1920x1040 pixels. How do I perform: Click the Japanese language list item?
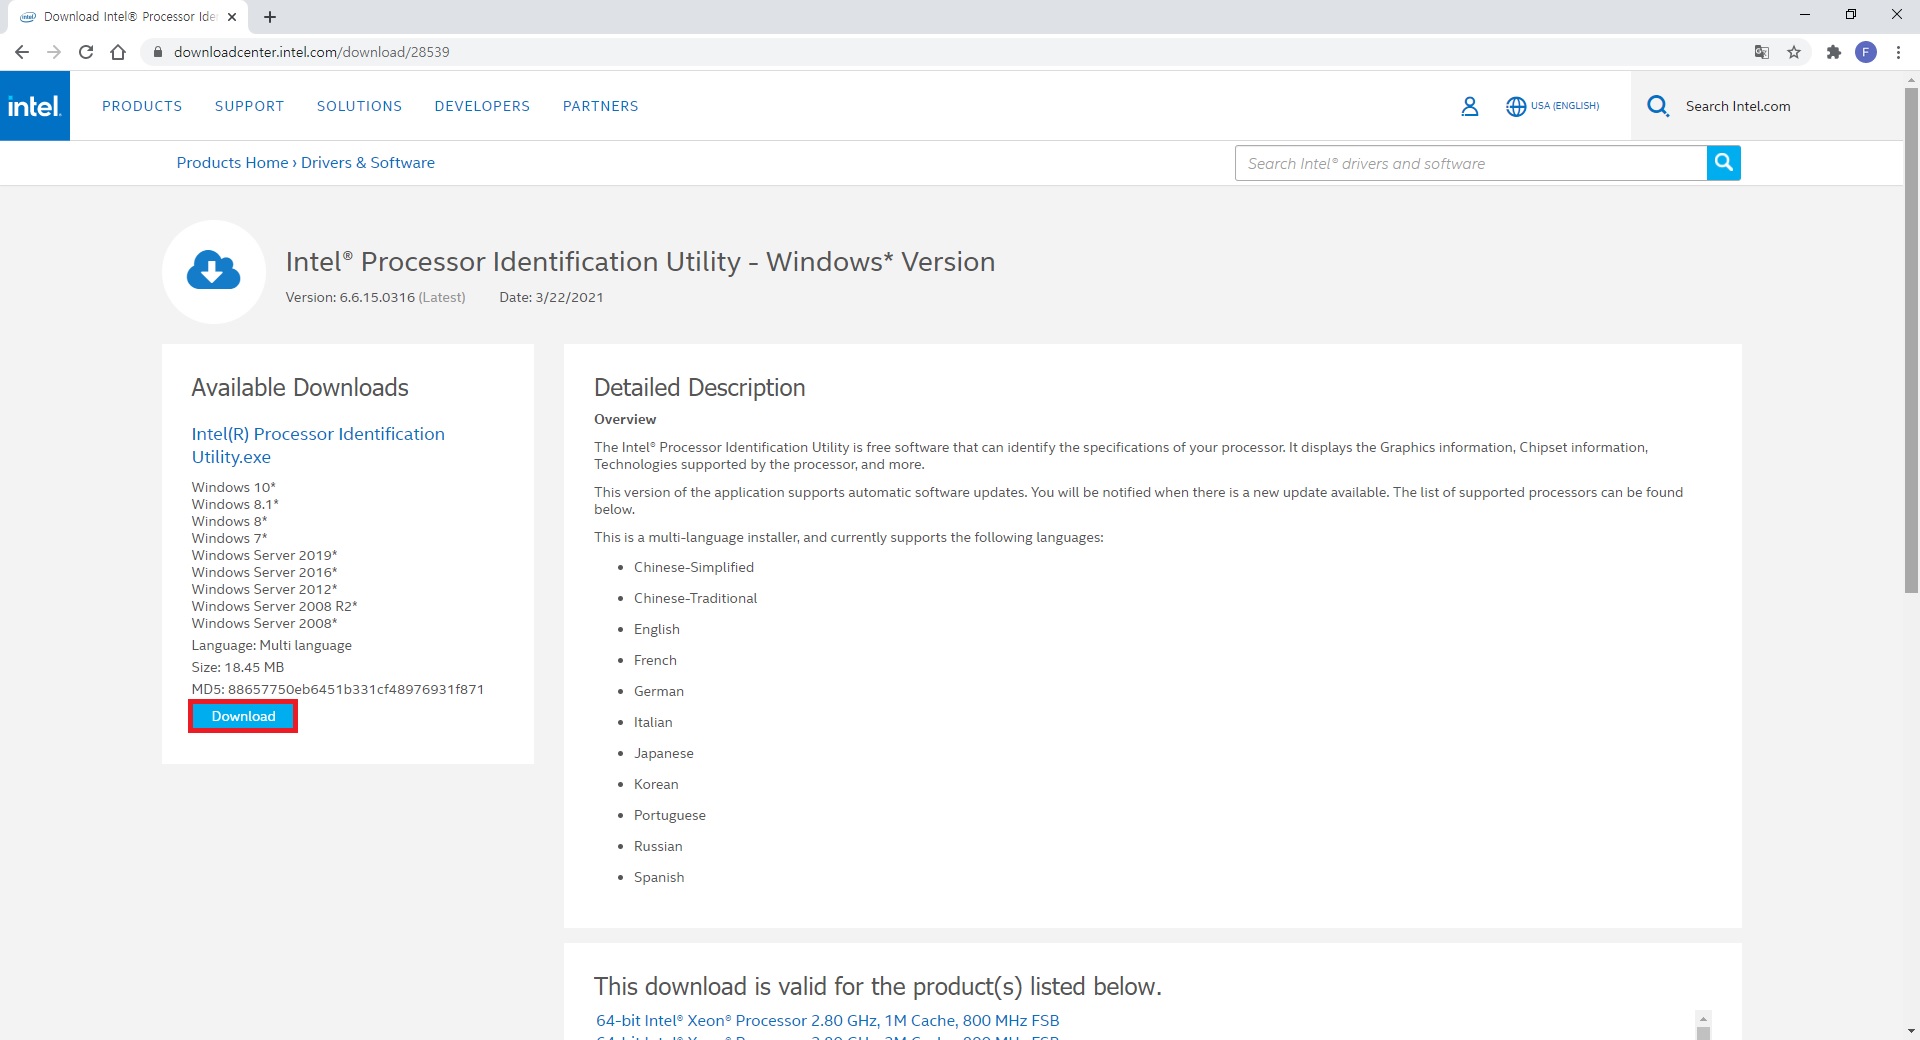point(663,753)
